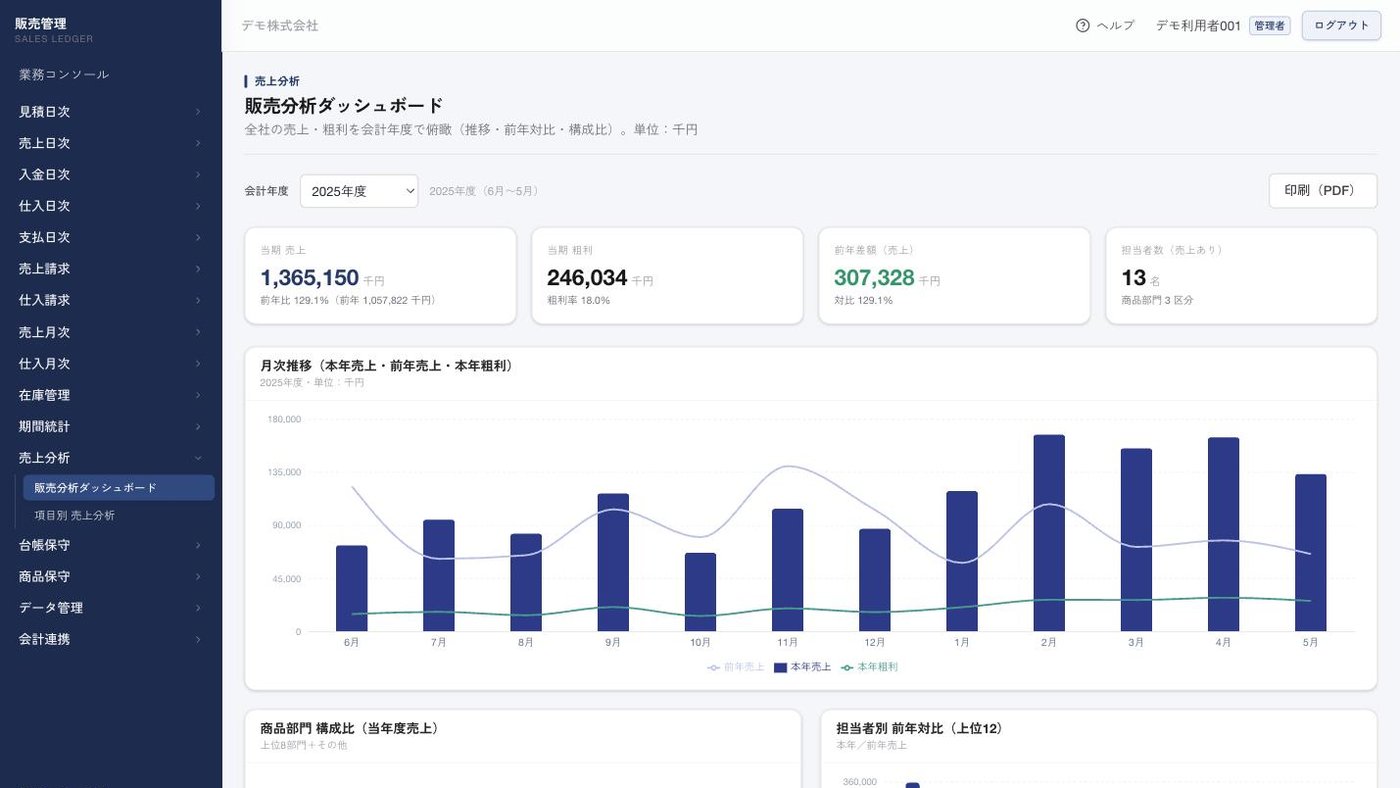Toggle 本年粗利 series in chart legend
Viewport: 1400px width, 788px height.
869,667
